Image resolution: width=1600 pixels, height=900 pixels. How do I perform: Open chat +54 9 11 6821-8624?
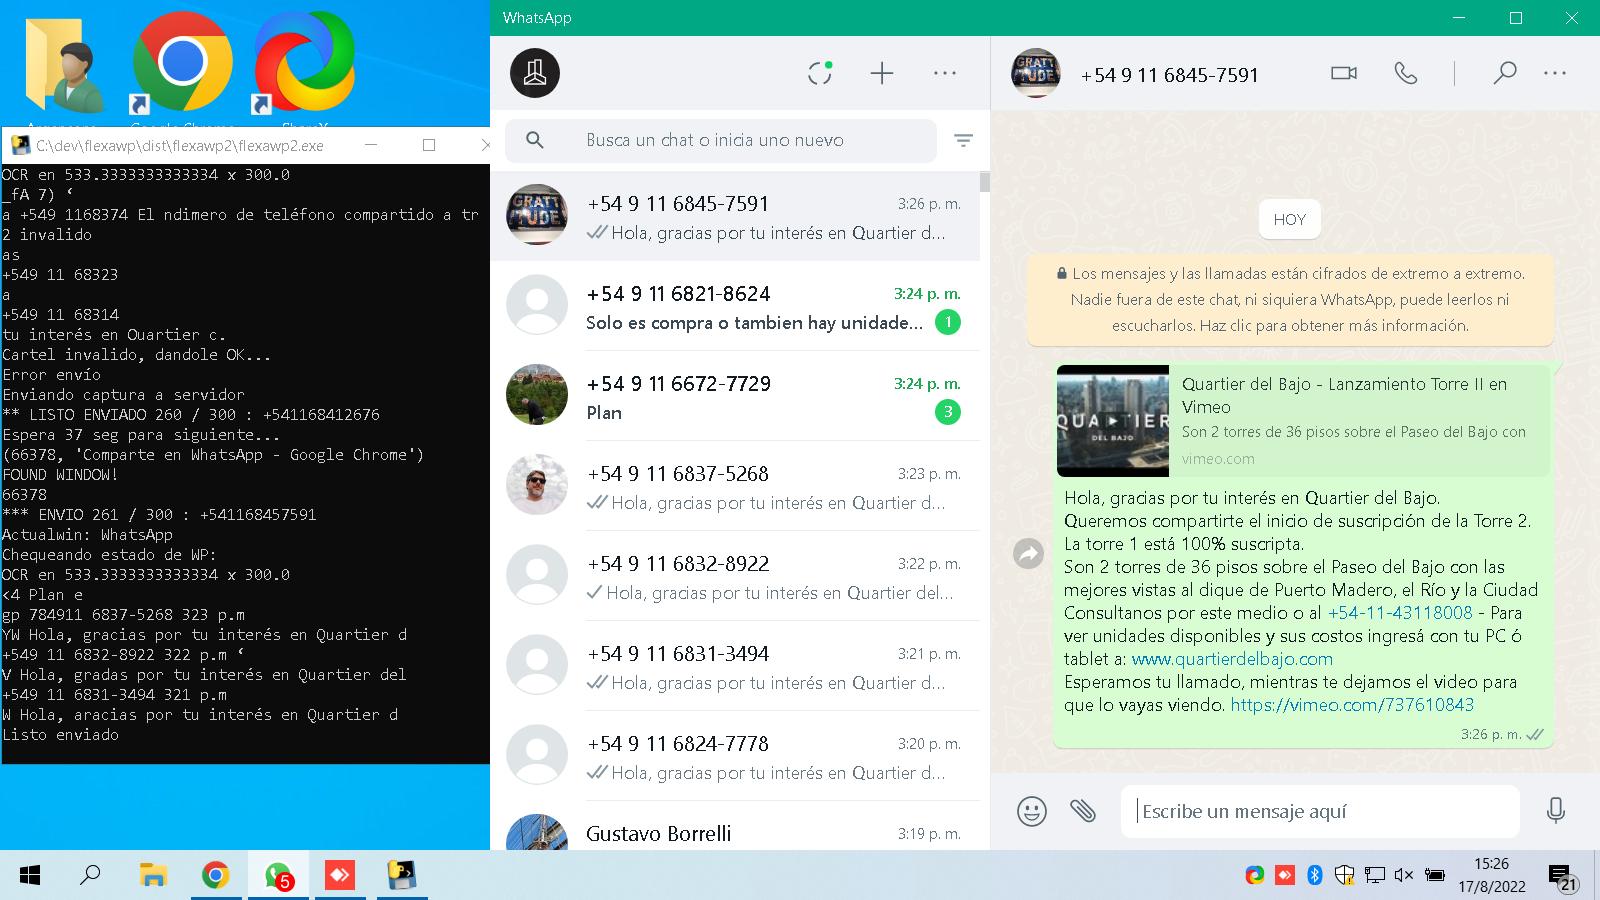pyautogui.click(x=735, y=306)
